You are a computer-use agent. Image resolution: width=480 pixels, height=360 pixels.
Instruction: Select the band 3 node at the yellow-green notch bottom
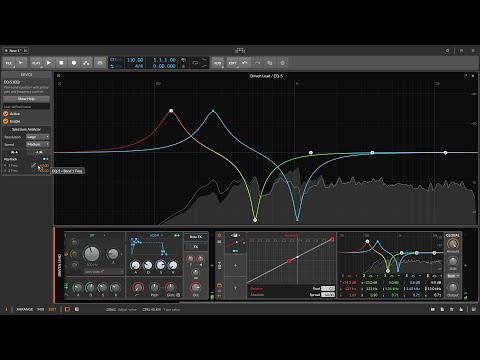point(255,220)
